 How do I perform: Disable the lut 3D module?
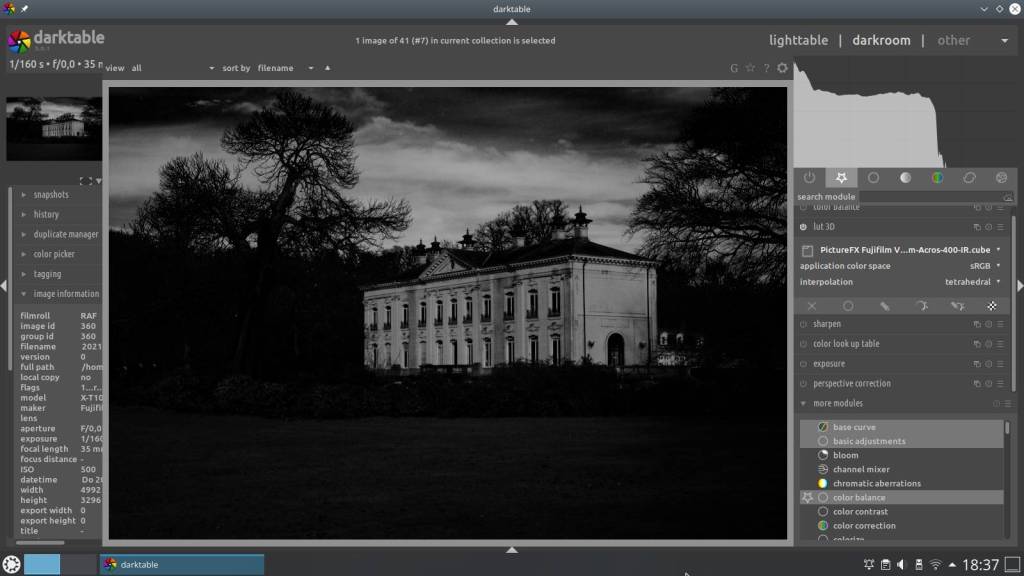tap(803, 227)
